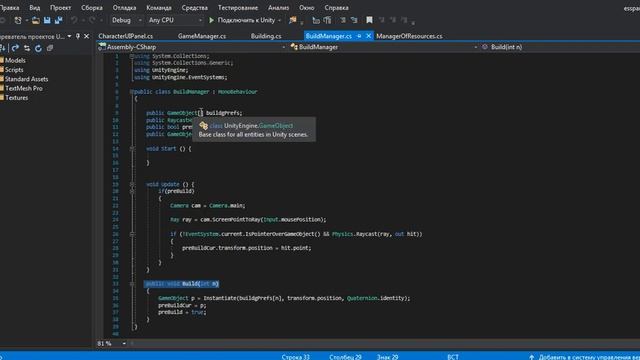The image size is (640, 360).
Task: Pin the project explorer panel
Action: [78, 36]
